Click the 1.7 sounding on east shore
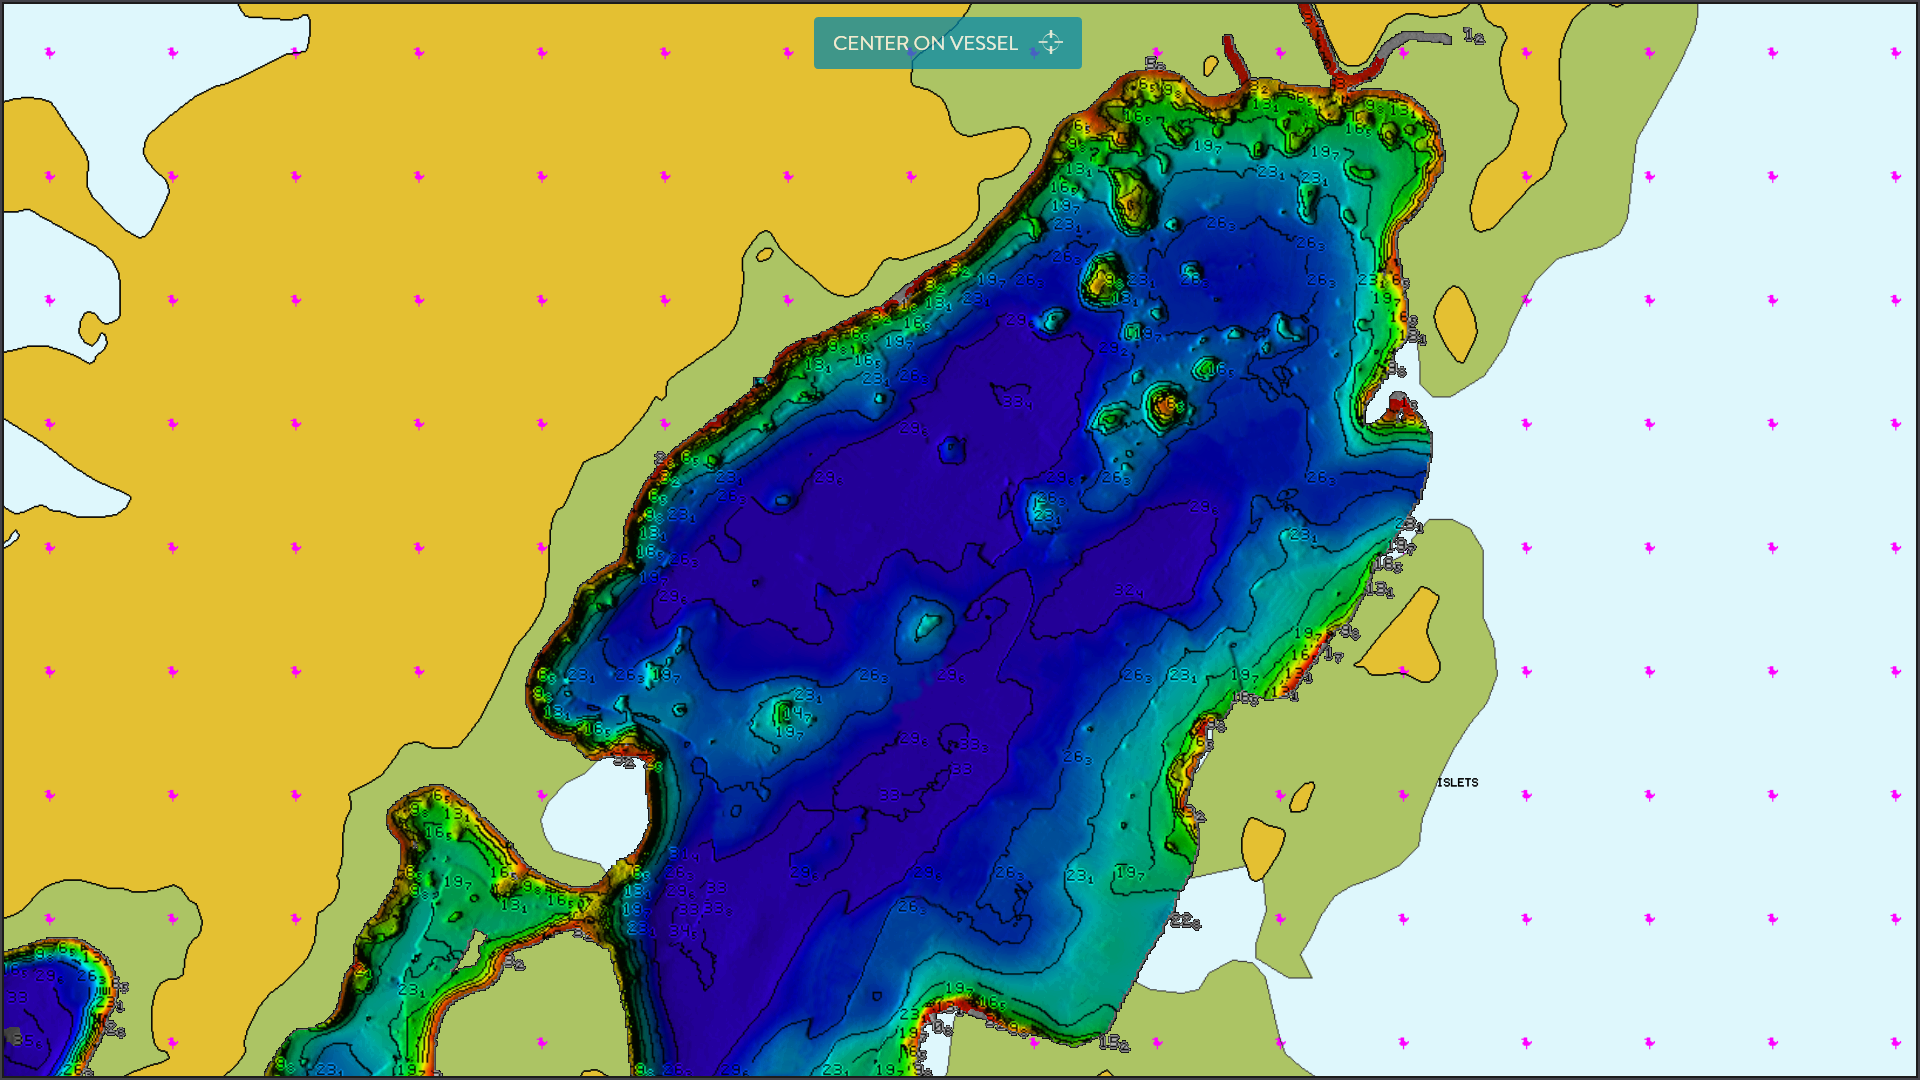Viewport: 1920px width, 1080px height. (x=1333, y=655)
